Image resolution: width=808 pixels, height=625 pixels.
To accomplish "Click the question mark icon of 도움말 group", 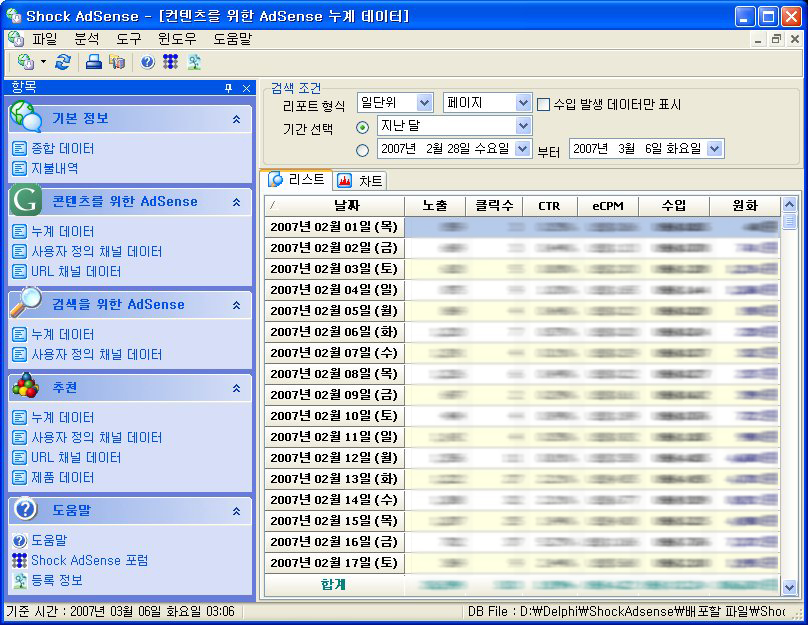I will point(25,509).
